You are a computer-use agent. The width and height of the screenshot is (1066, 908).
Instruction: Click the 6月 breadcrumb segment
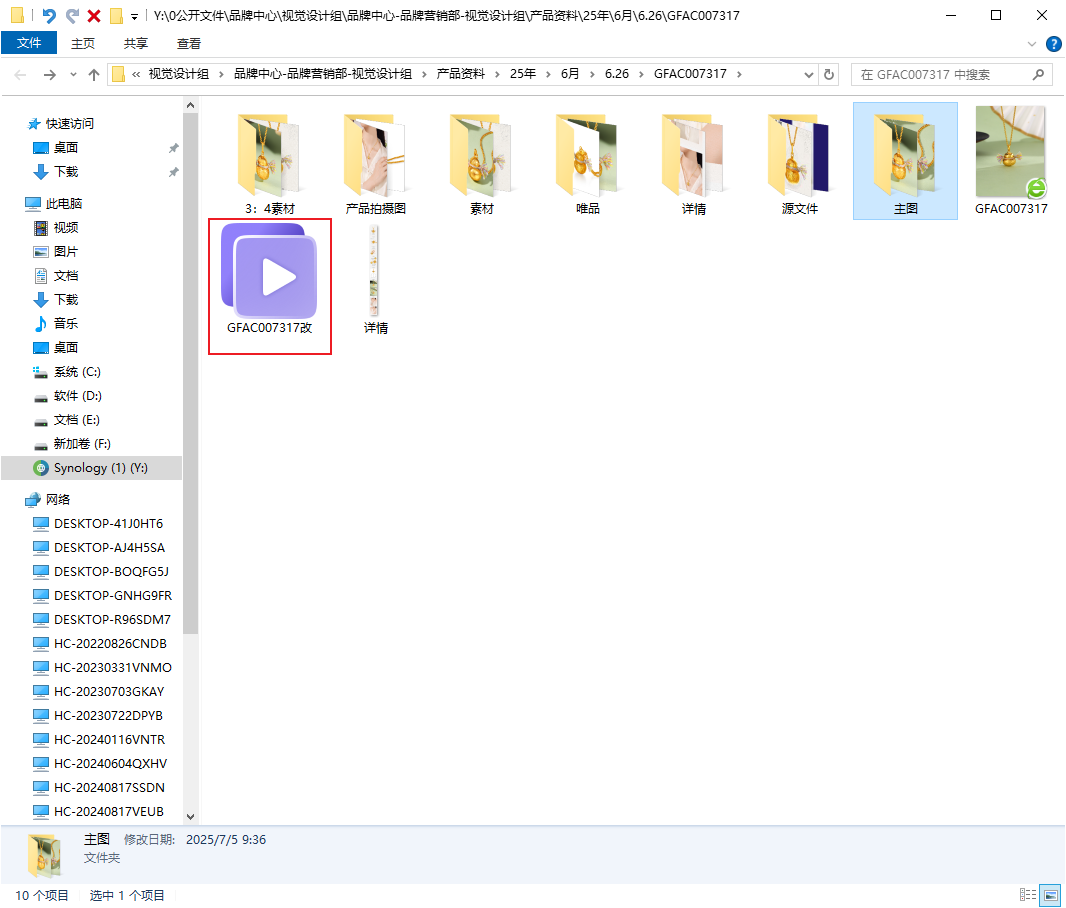click(570, 75)
